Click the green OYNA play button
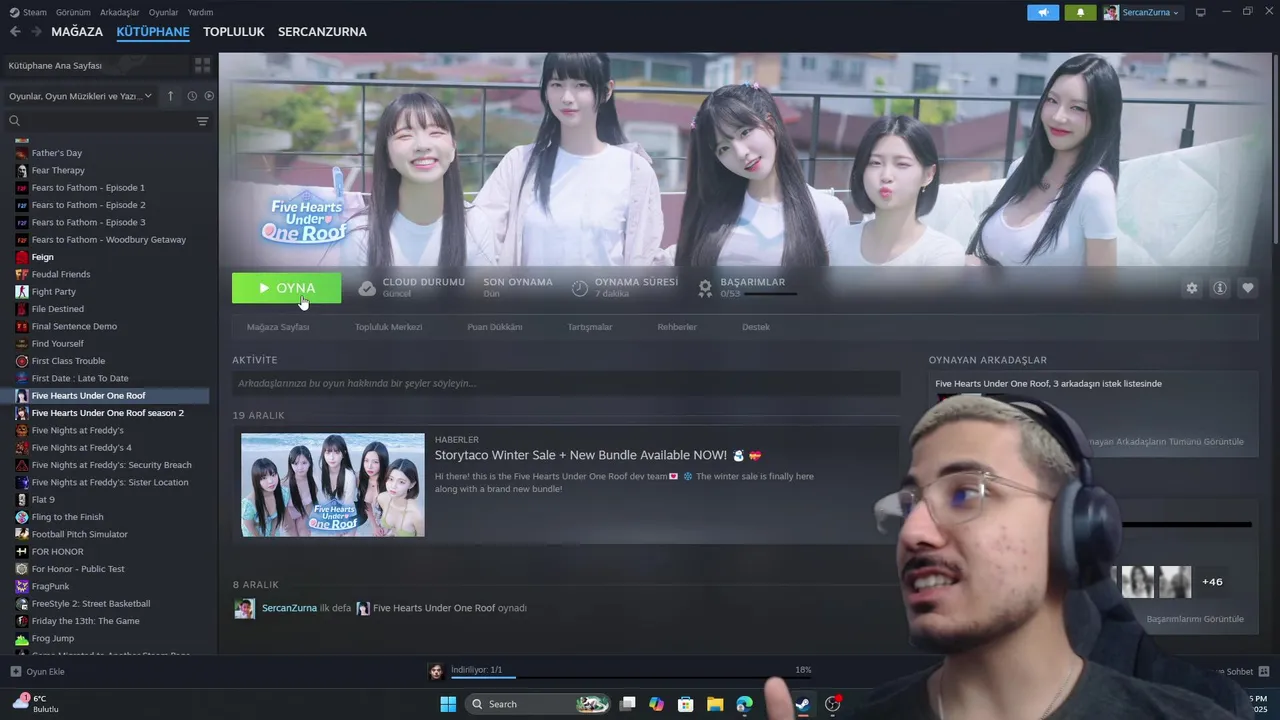The width and height of the screenshot is (1280, 720). pos(286,288)
